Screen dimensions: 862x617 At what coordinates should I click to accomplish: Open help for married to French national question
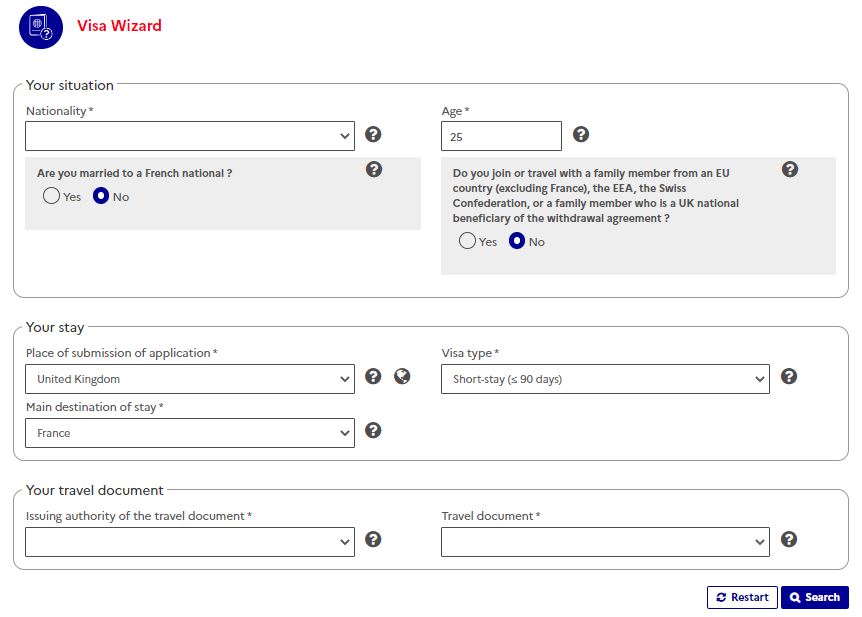pyautogui.click(x=374, y=169)
